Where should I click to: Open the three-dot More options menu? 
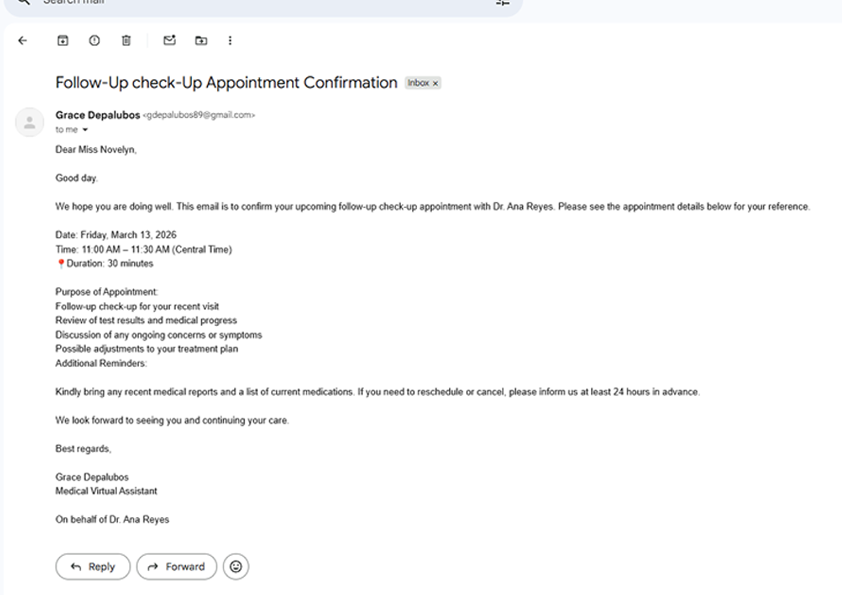pos(230,40)
